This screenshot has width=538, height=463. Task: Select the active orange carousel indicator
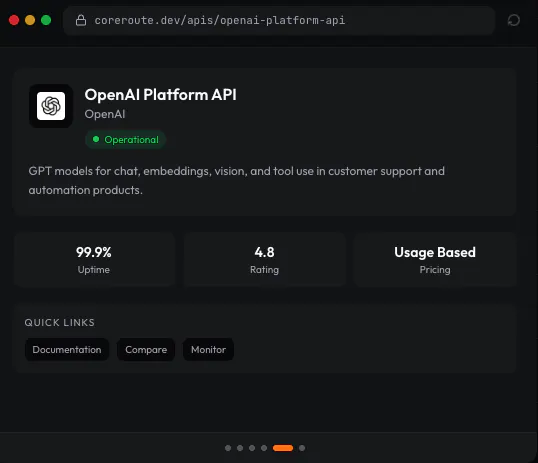click(283, 448)
